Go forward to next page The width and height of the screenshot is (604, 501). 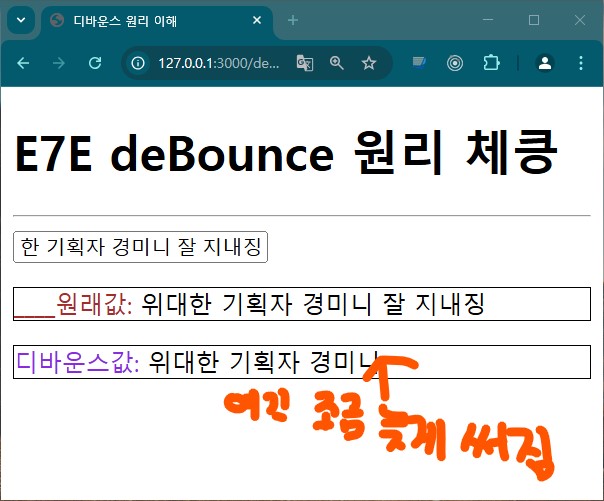[x=59, y=63]
